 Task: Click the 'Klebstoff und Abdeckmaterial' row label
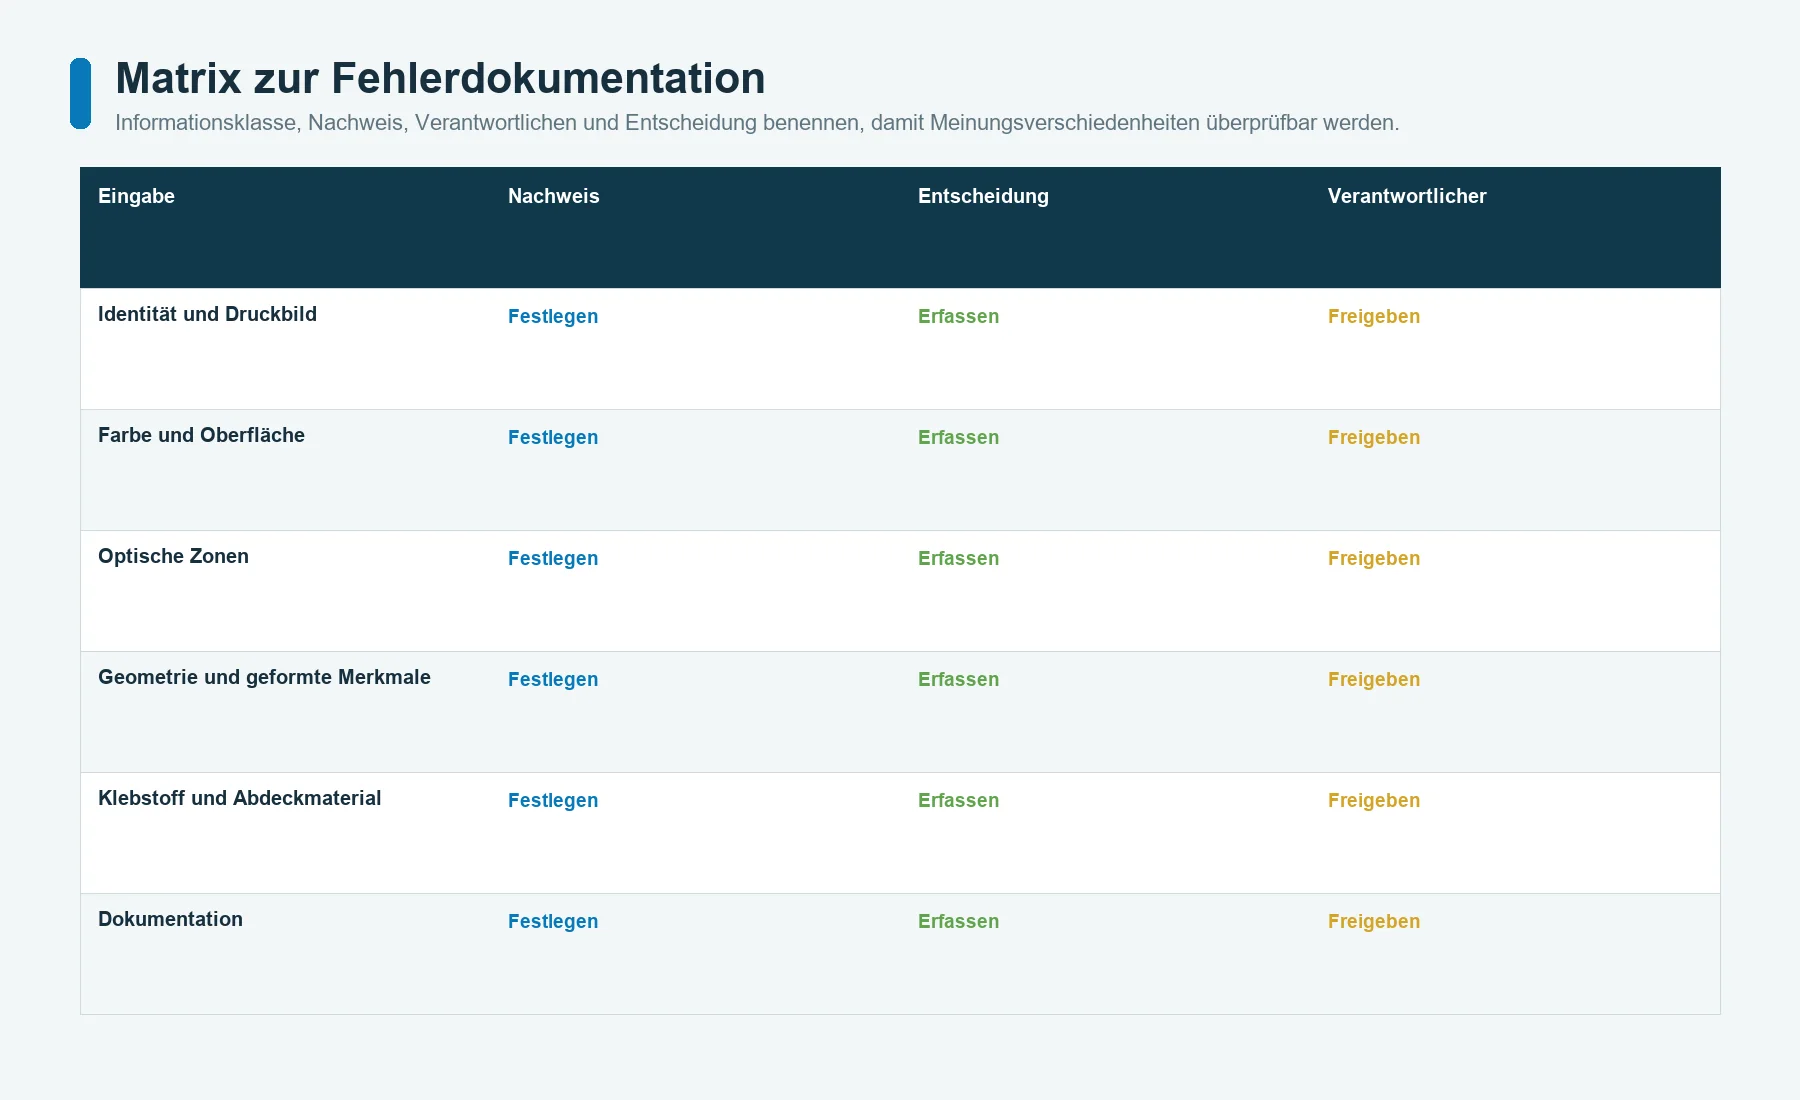(239, 798)
